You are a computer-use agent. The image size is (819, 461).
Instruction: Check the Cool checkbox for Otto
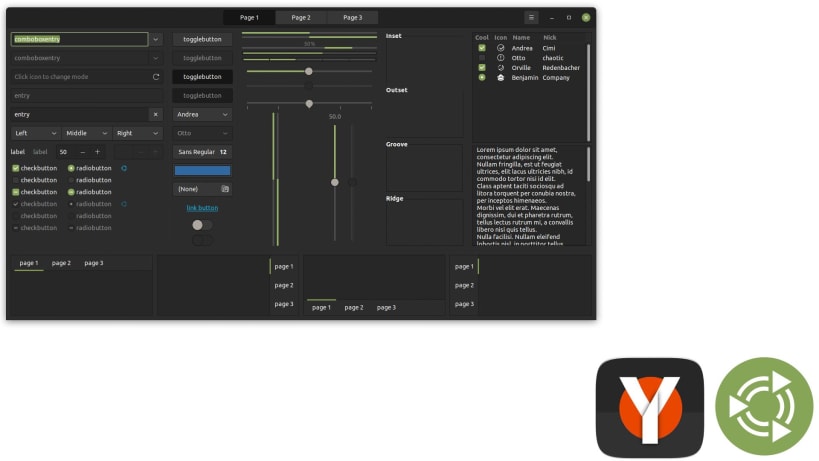pos(482,58)
